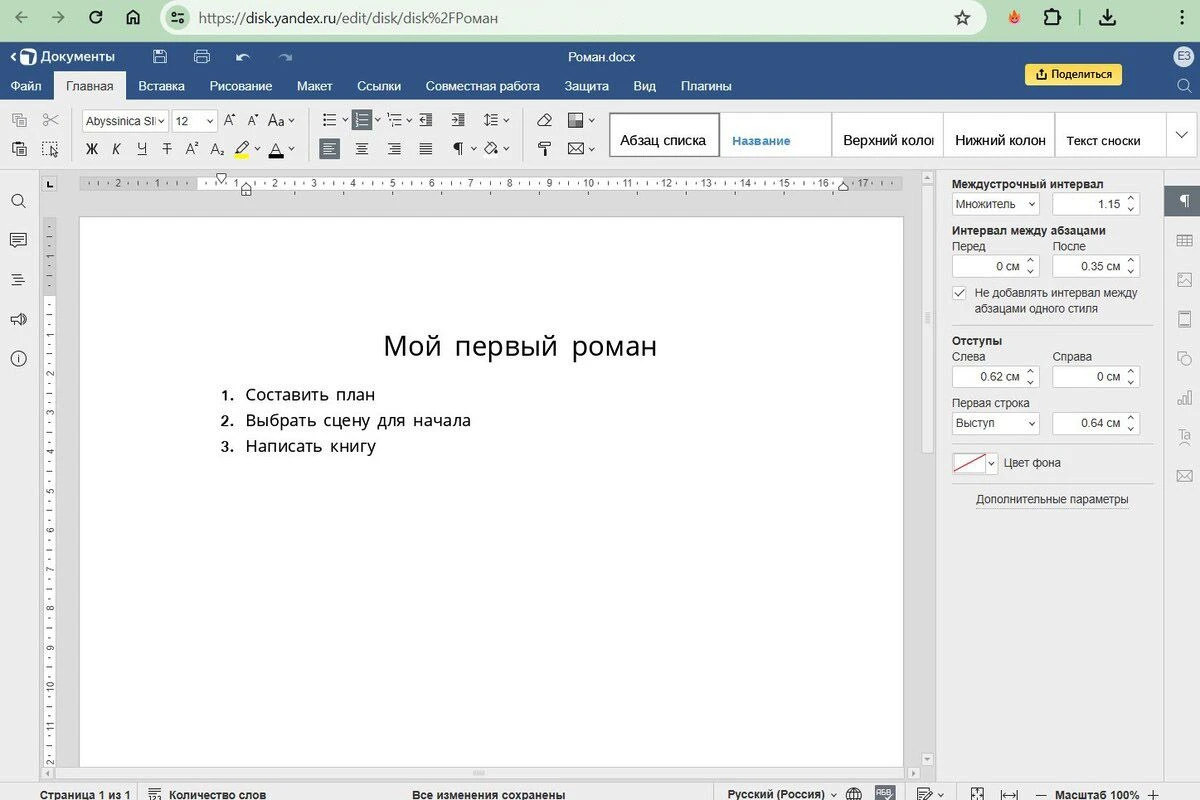Click the Clear style eraser icon
Image resolution: width=1200 pixels, height=800 pixels.
click(544, 120)
